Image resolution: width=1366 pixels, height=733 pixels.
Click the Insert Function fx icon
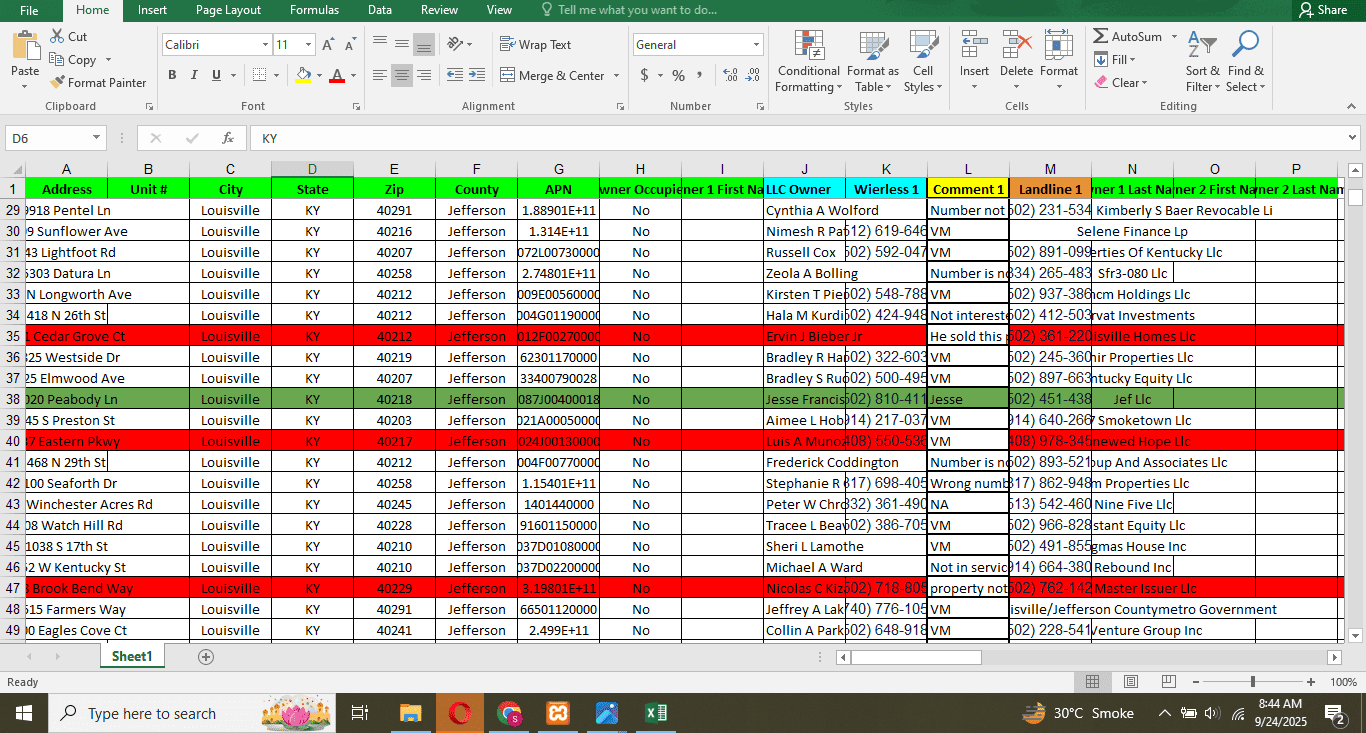pyautogui.click(x=228, y=138)
